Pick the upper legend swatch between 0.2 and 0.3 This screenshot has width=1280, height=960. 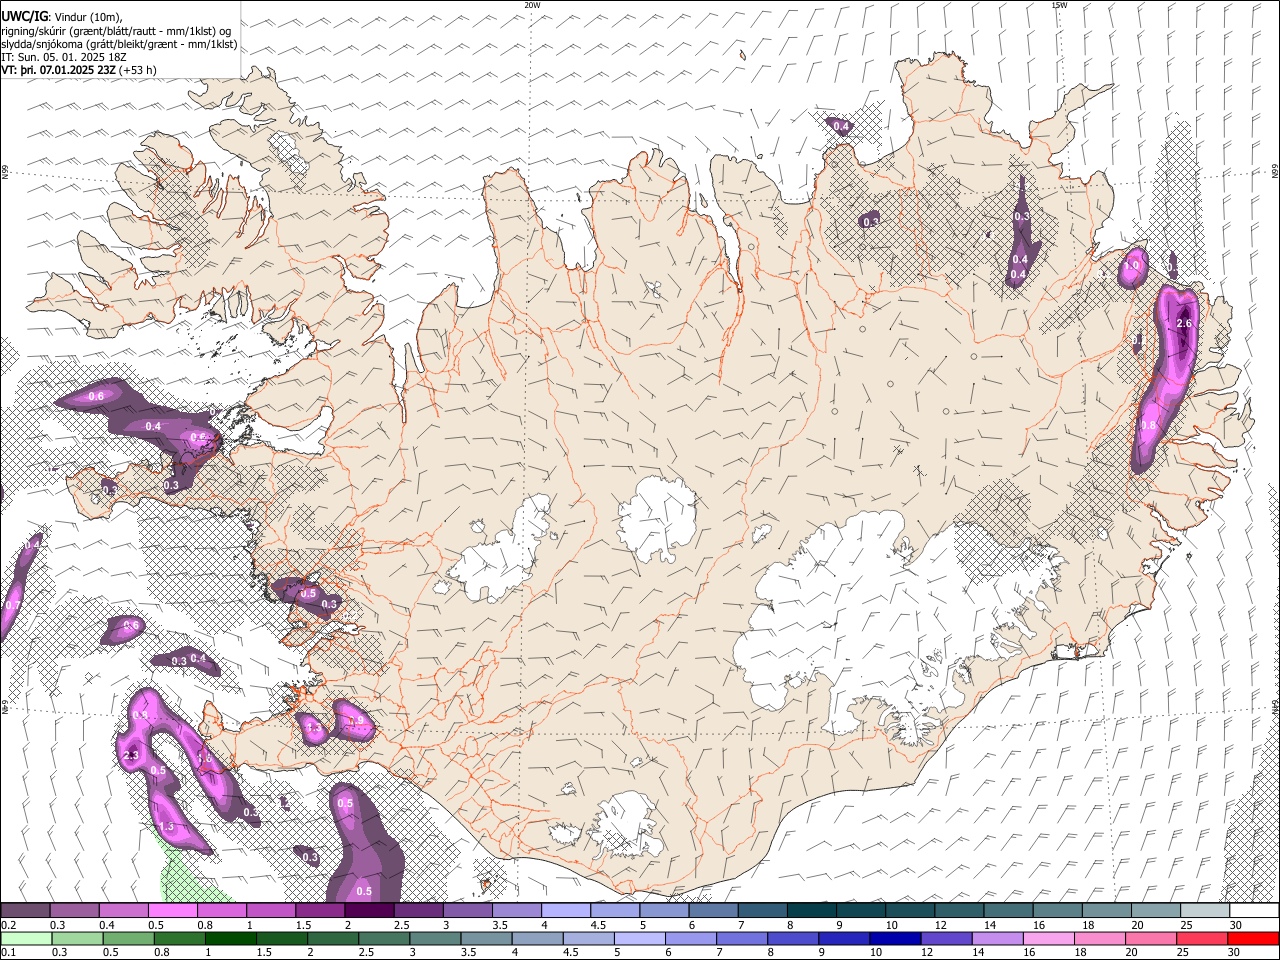[25, 911]
